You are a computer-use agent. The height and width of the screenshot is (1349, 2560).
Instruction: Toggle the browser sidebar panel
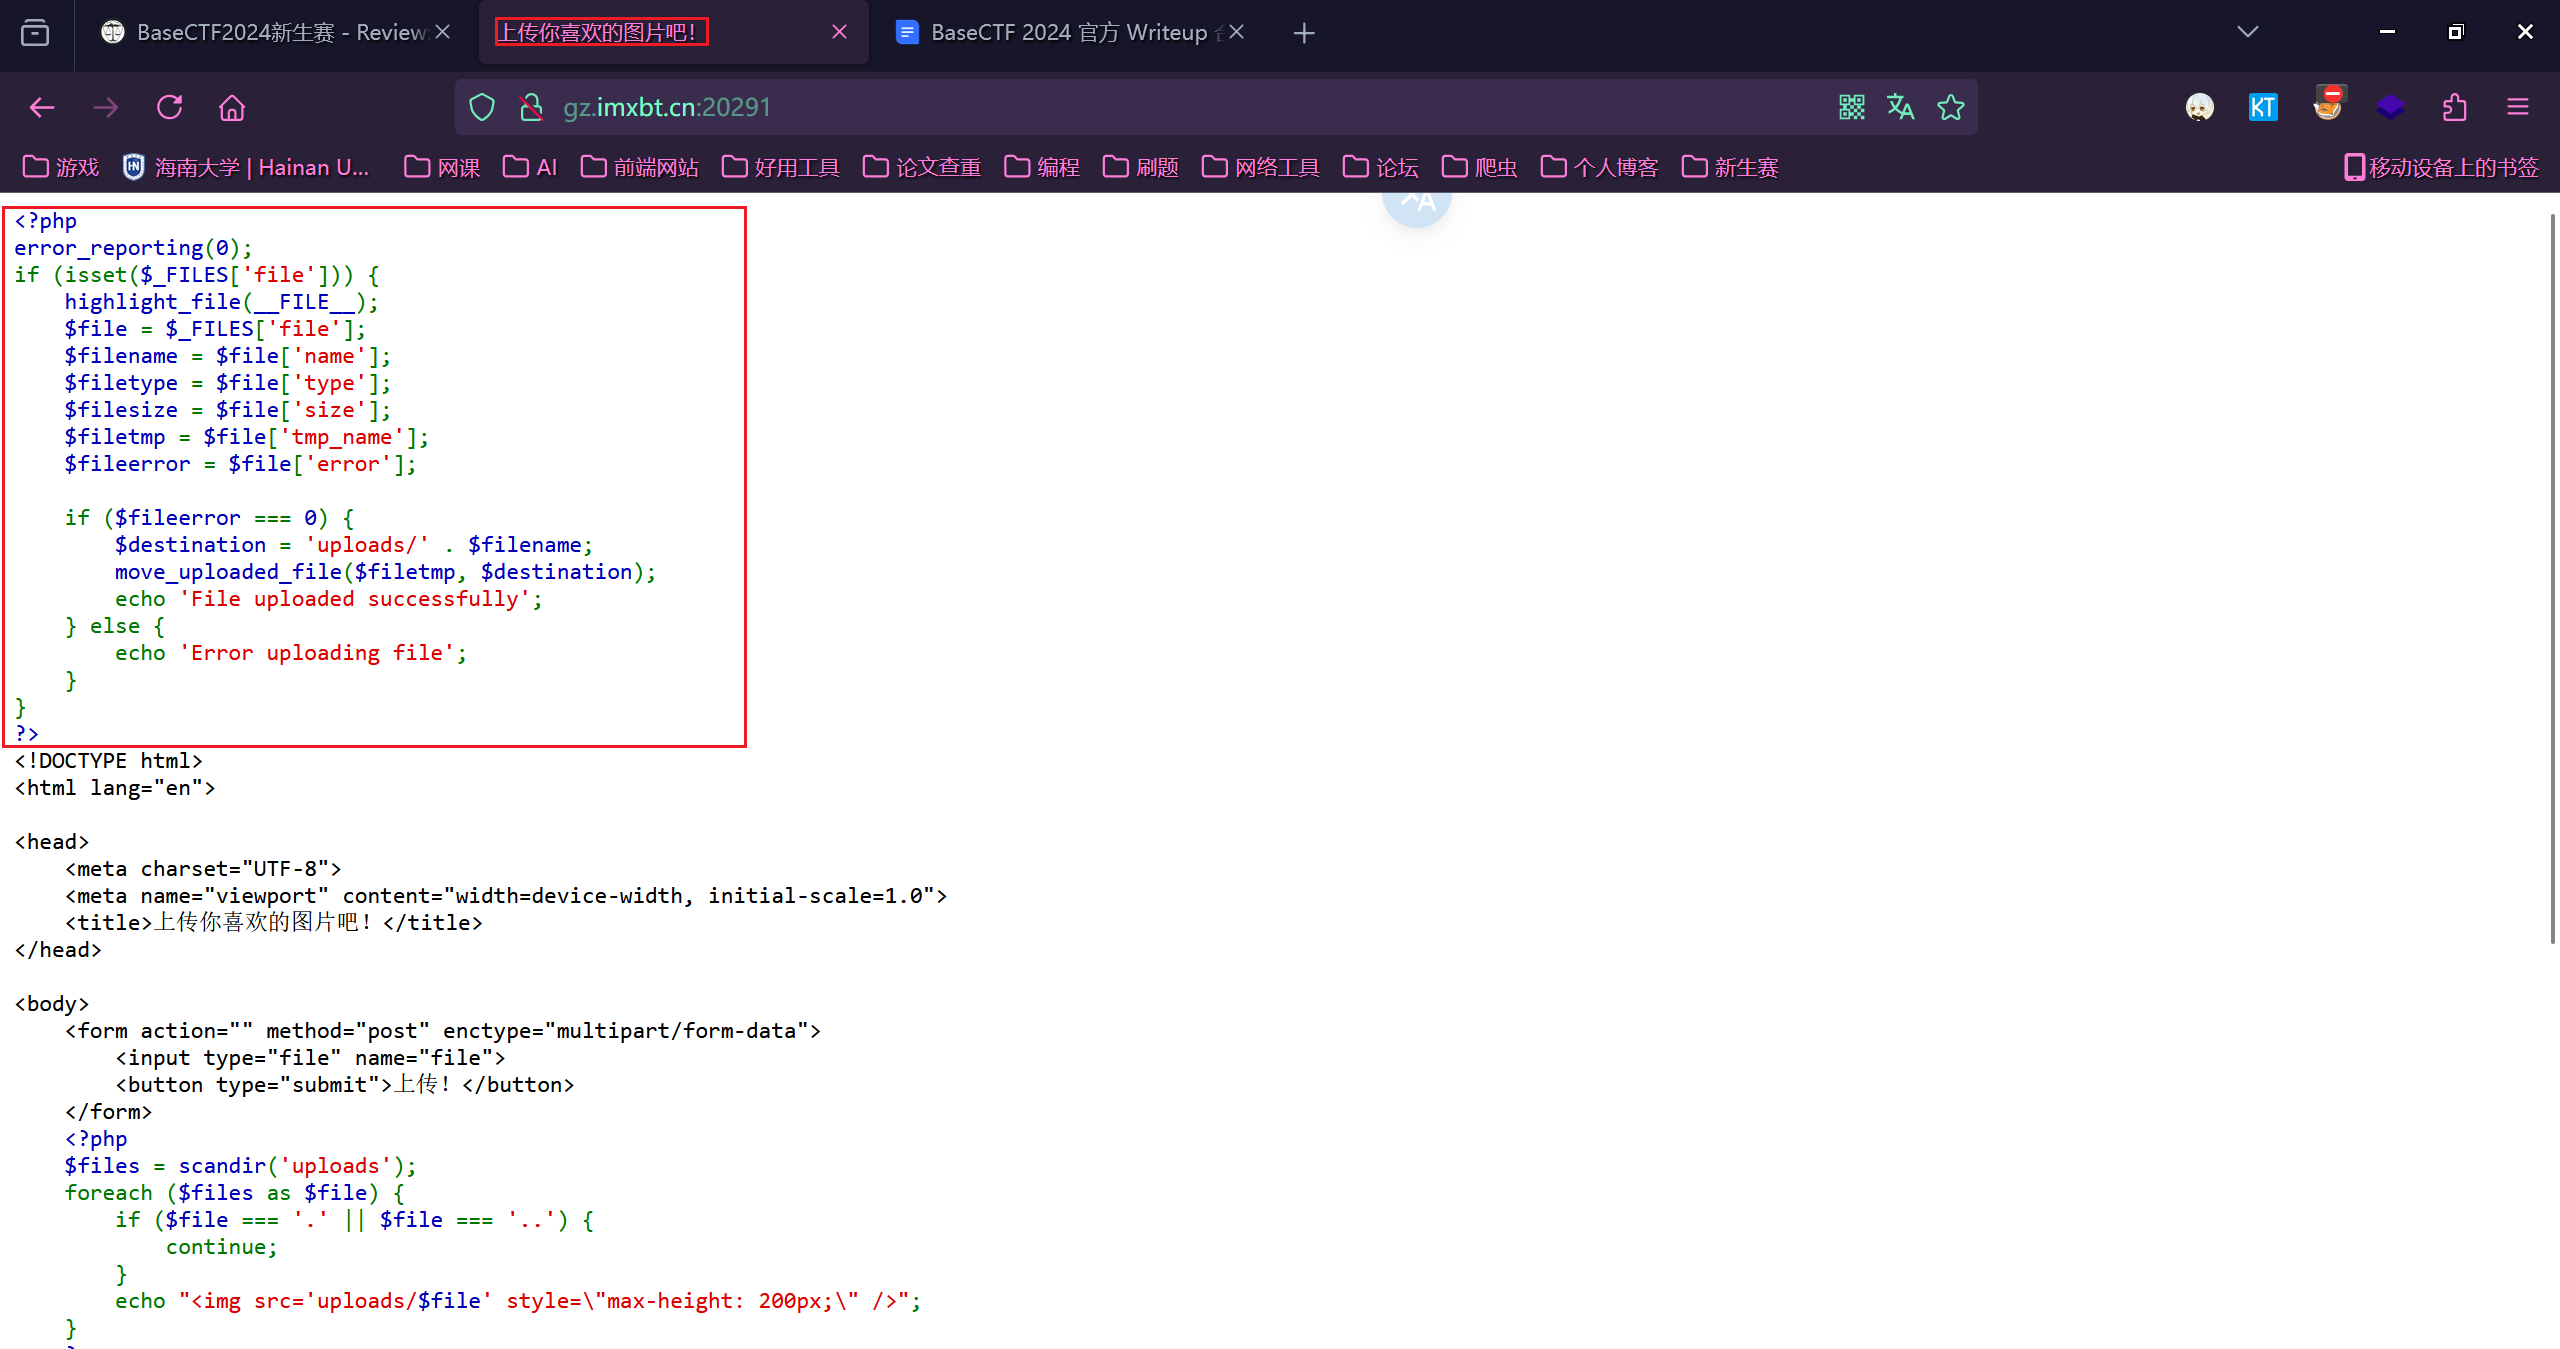pyautogui.click(x=35, y=32)
